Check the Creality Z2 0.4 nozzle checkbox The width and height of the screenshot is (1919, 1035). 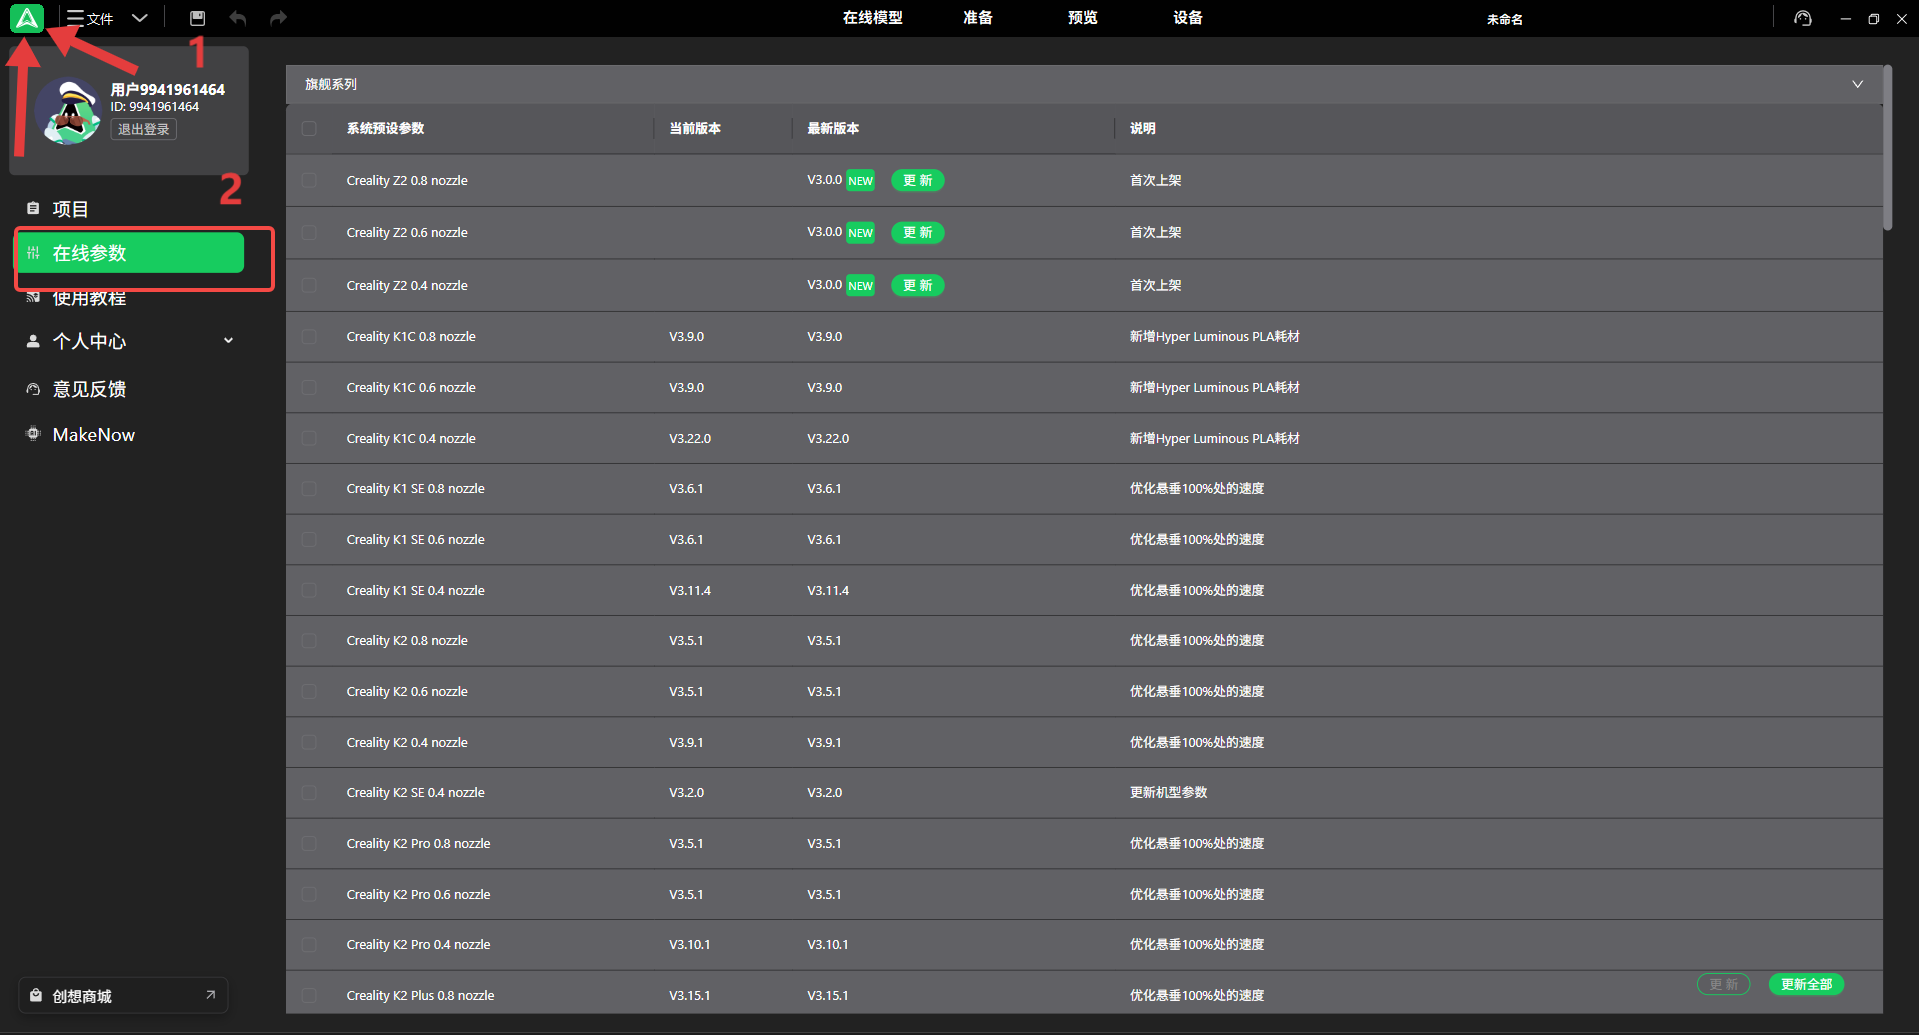click(309, 285)
